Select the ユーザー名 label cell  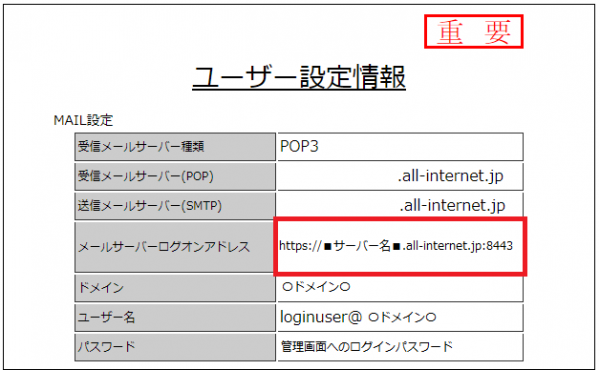[175, 317]
